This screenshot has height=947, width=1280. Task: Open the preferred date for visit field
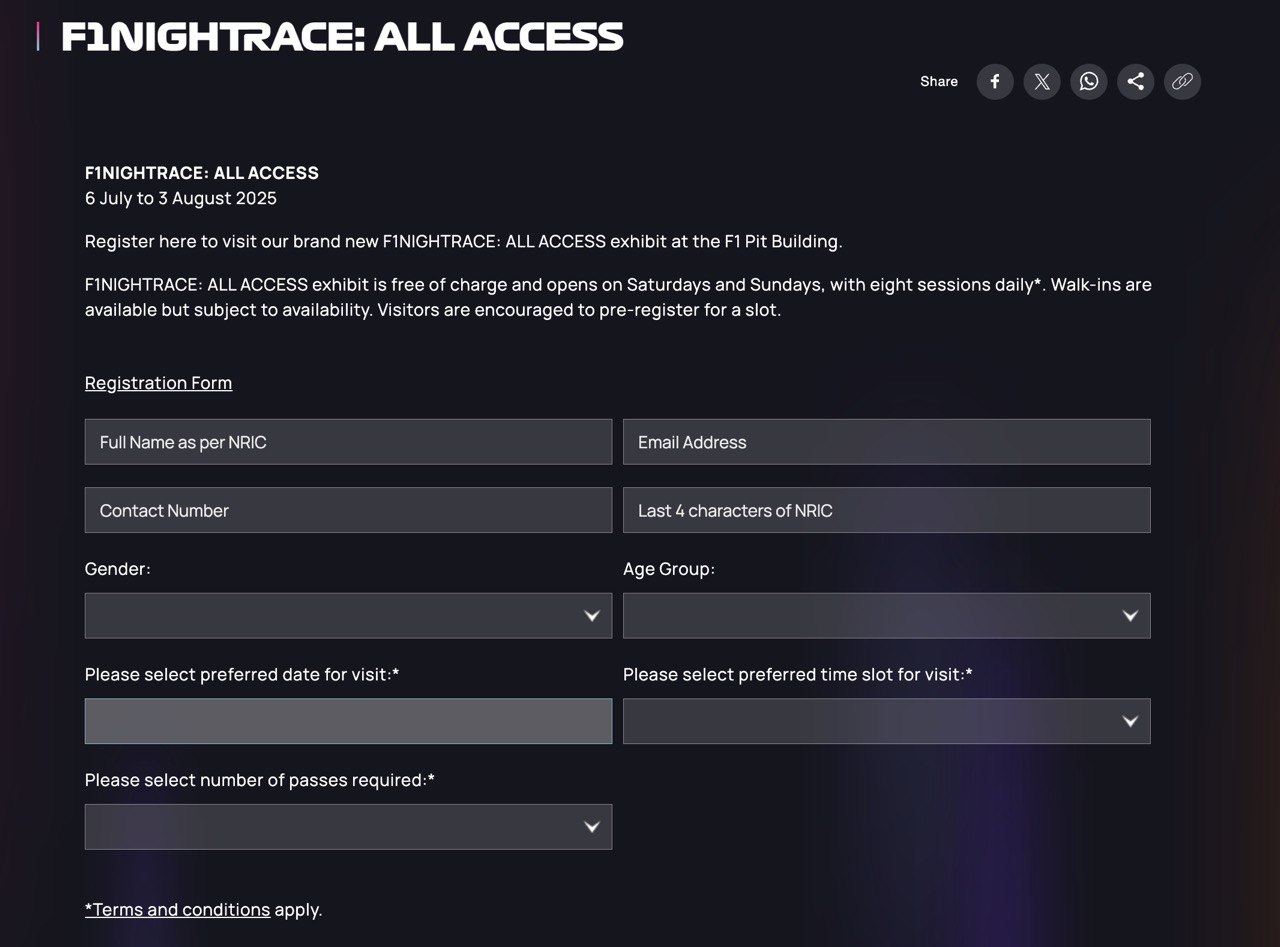348,721
